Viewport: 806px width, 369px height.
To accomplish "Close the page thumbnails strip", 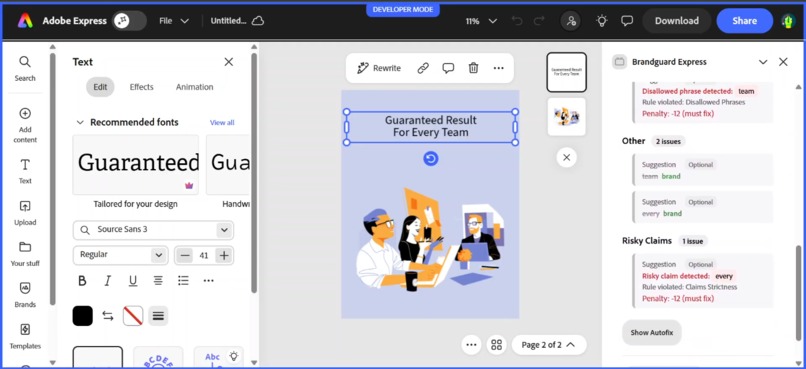I will tap(566, 157).
